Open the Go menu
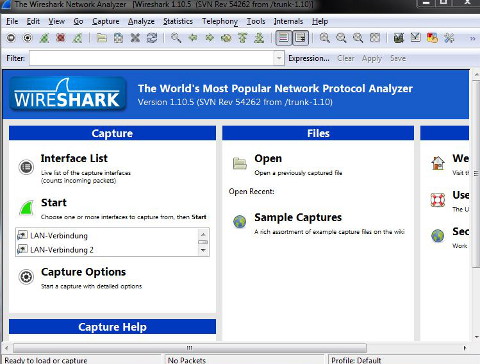This screenshot has width=480, height=364. 78,21
